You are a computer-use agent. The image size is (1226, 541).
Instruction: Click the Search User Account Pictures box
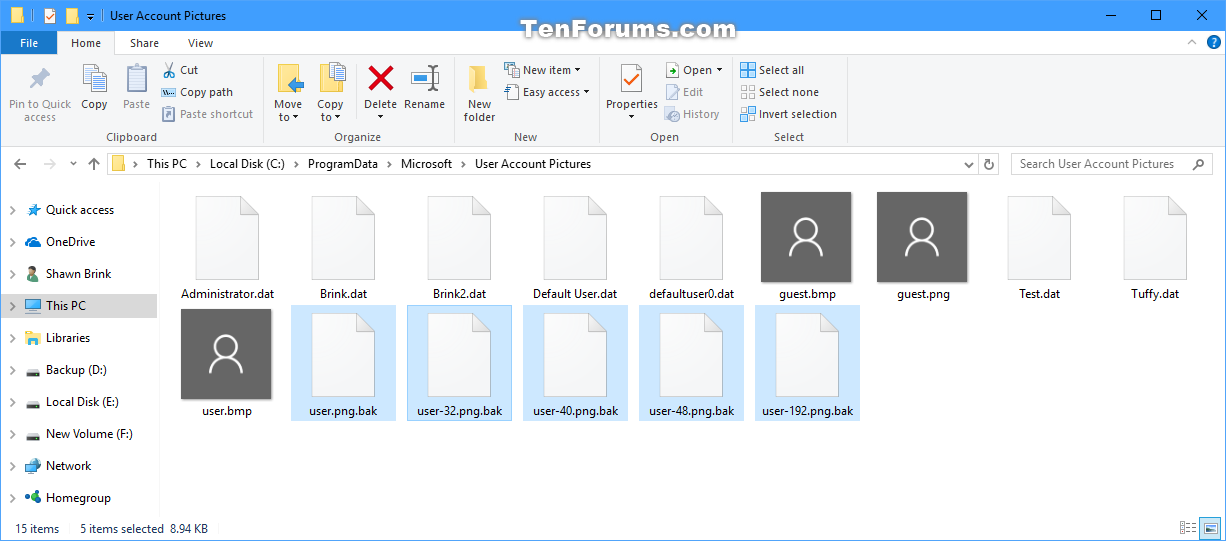point(1111,164)
